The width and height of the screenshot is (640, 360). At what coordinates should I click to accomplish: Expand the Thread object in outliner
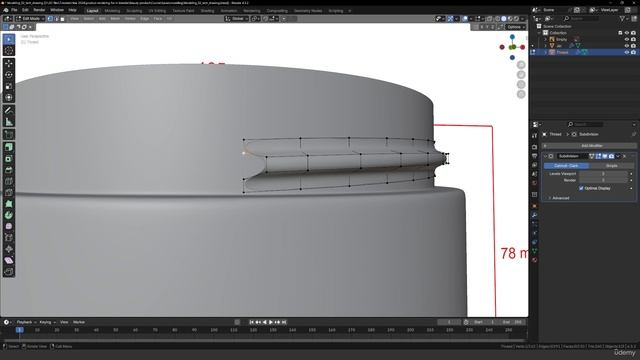point(545,52)
